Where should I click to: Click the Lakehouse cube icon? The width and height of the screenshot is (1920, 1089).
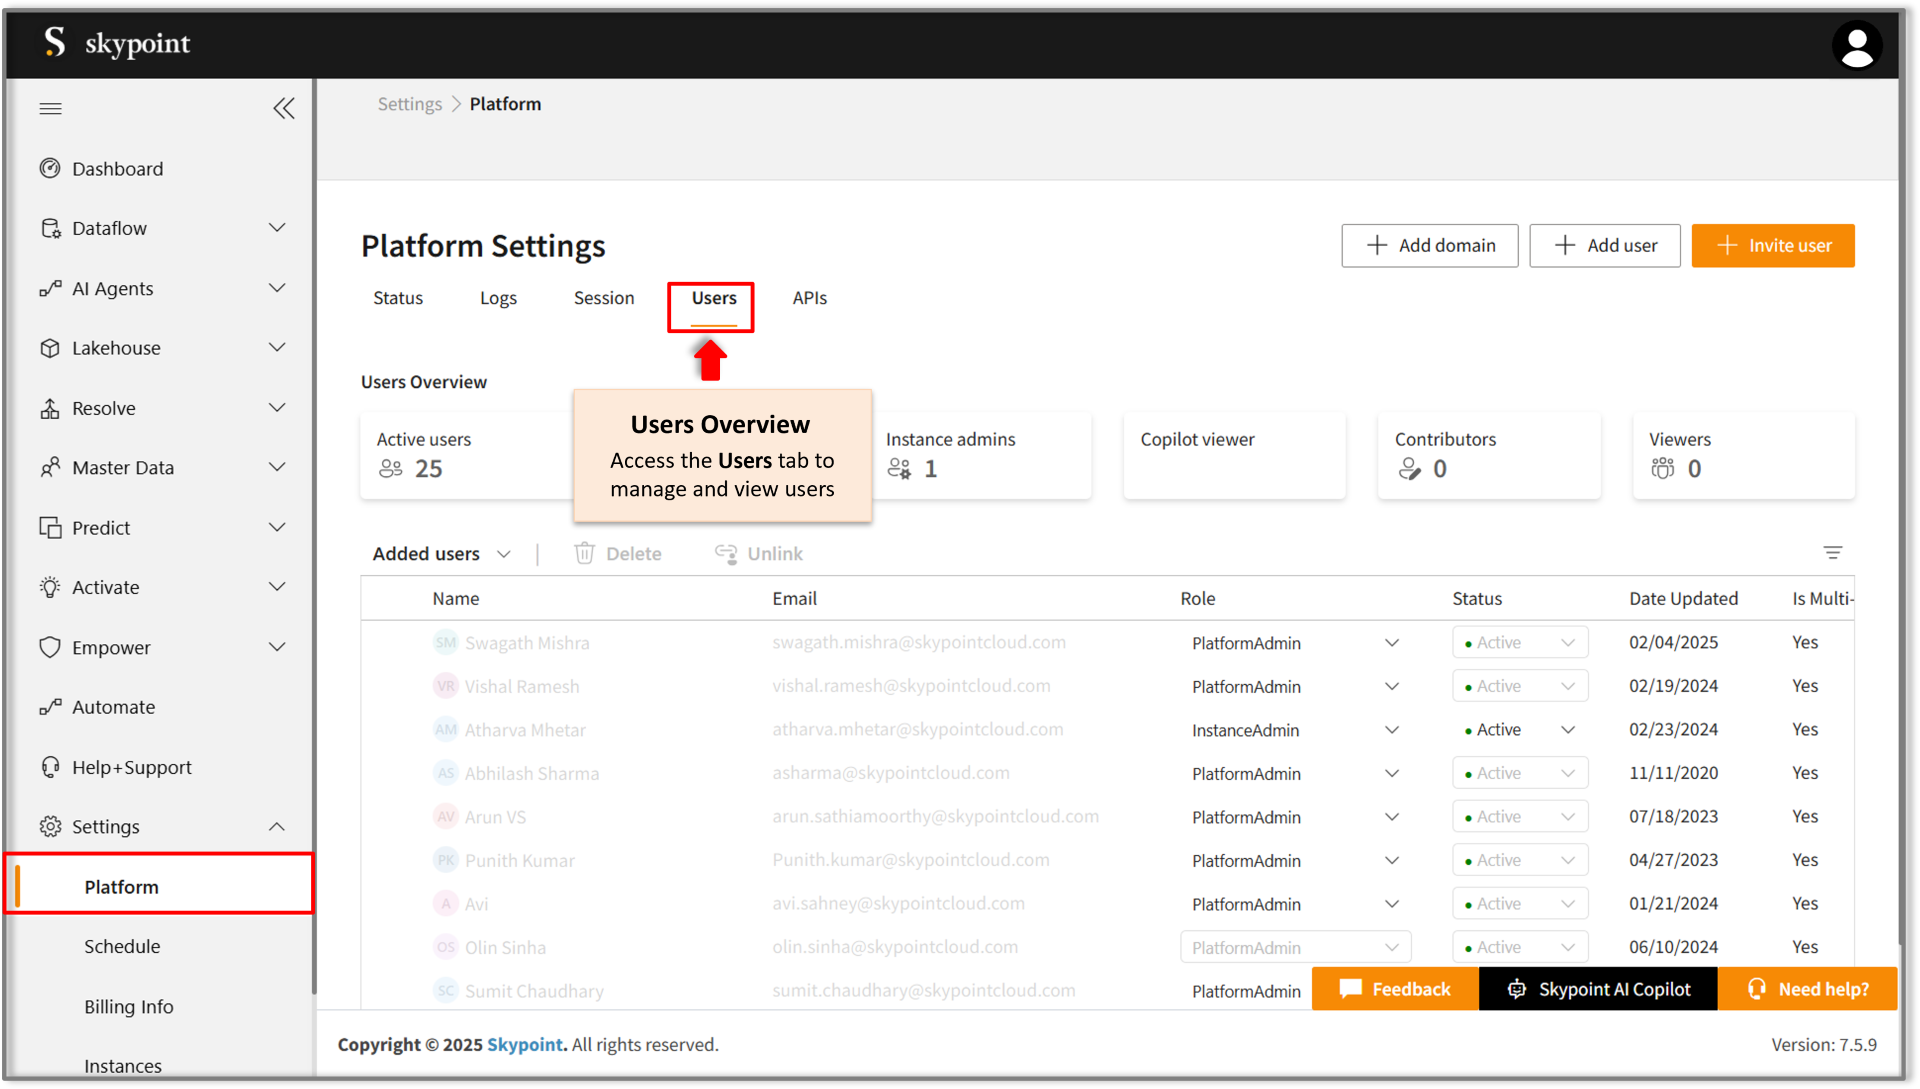tap(50, 348)
